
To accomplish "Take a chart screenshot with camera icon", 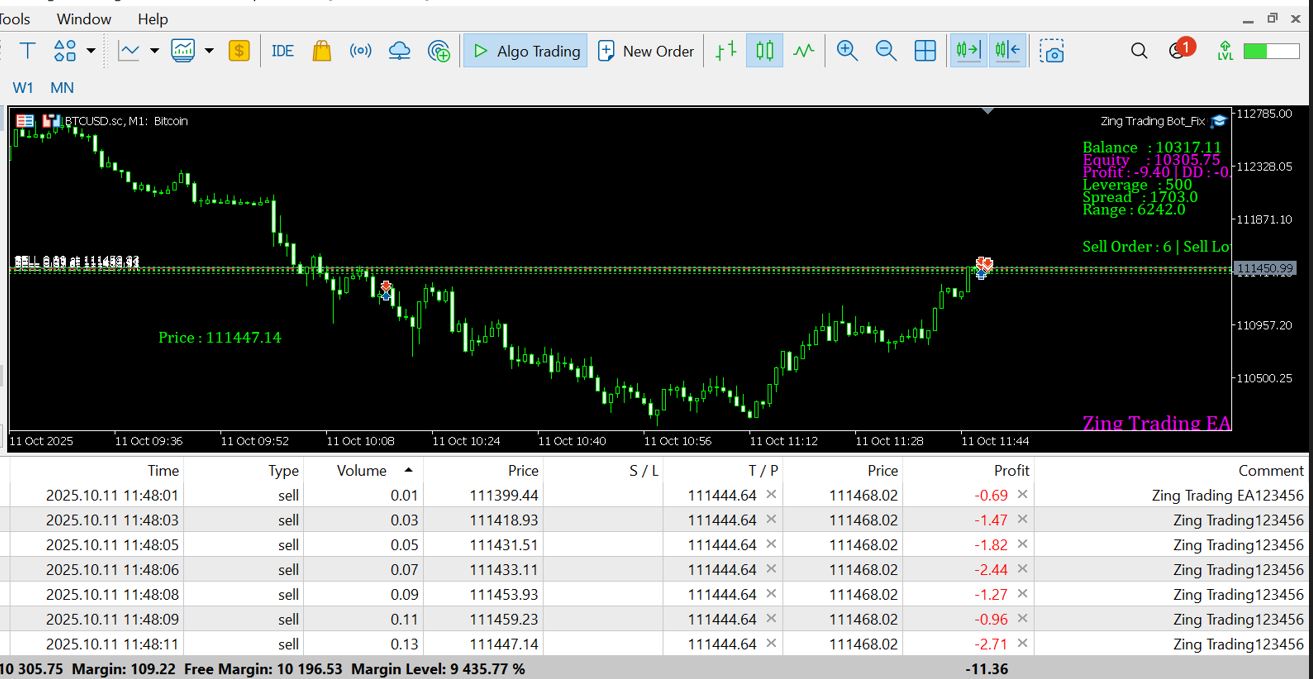I will (x=1051, y=51).
